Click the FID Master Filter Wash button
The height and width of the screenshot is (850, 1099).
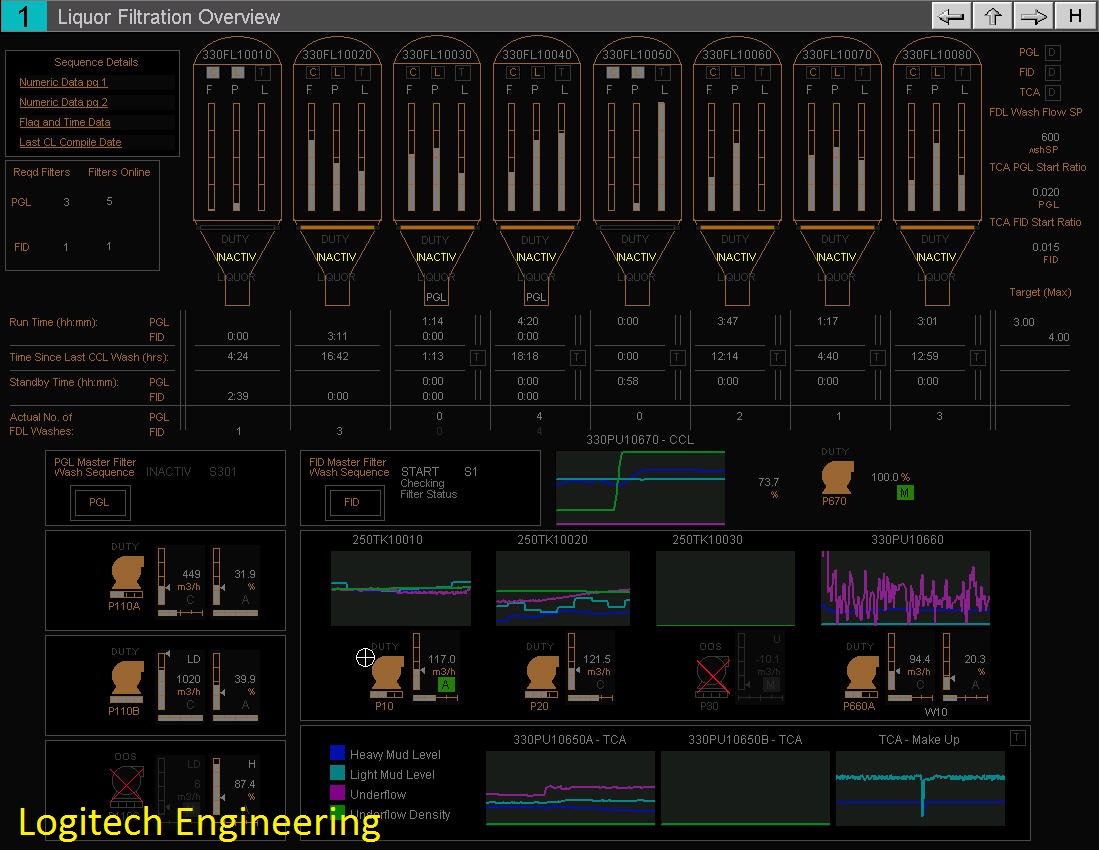click(x=354, y=502)
